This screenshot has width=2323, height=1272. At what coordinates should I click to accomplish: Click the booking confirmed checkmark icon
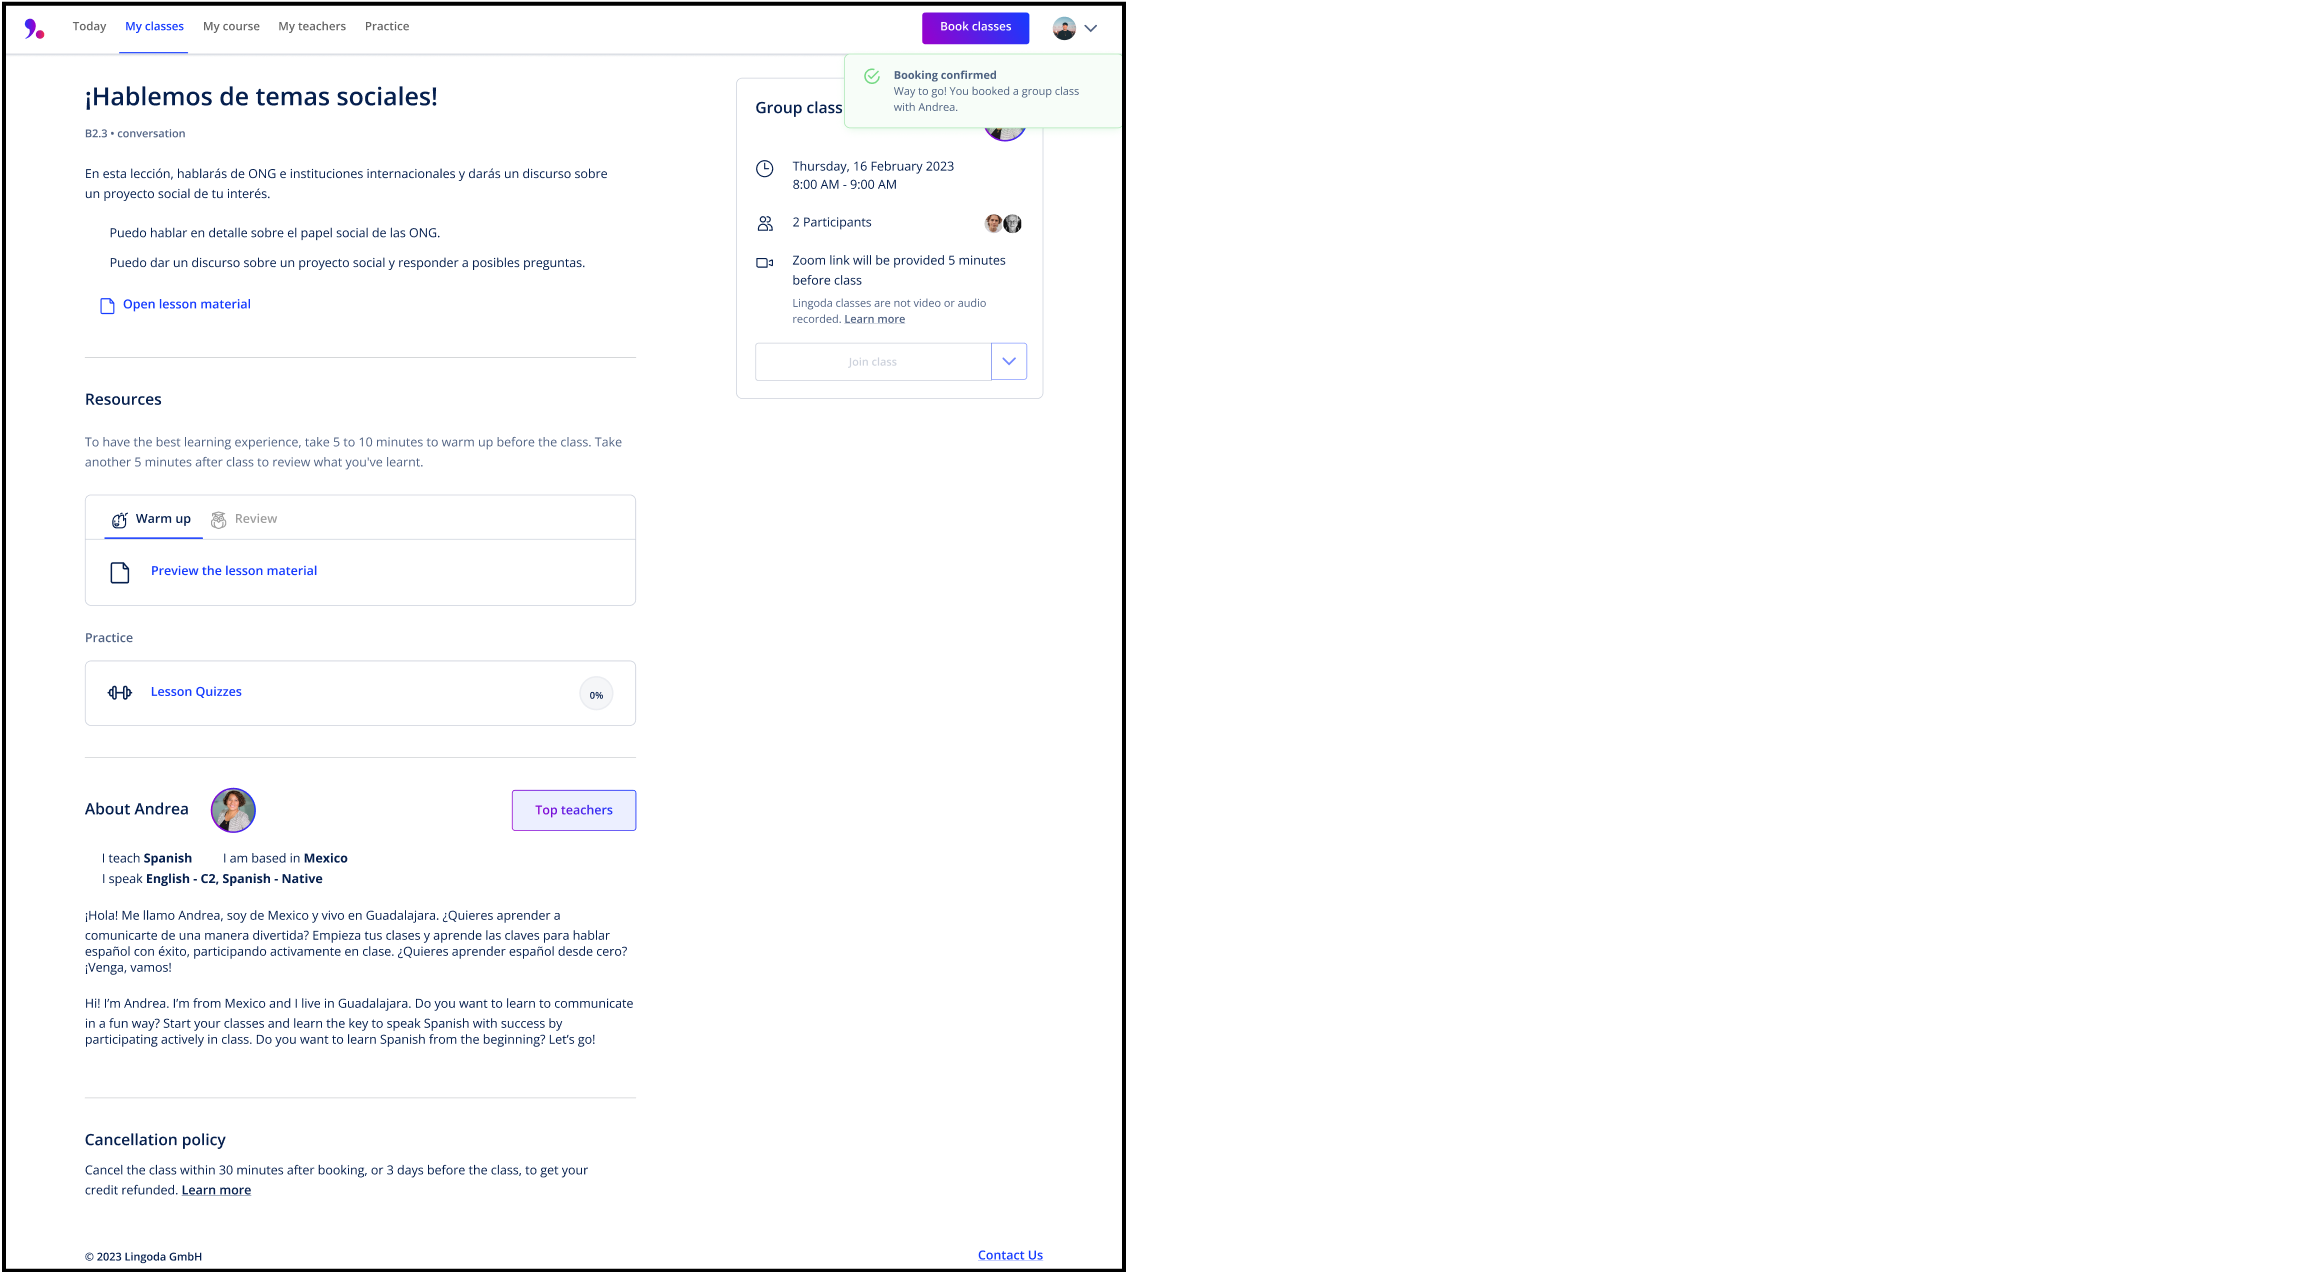pos(872,75)
